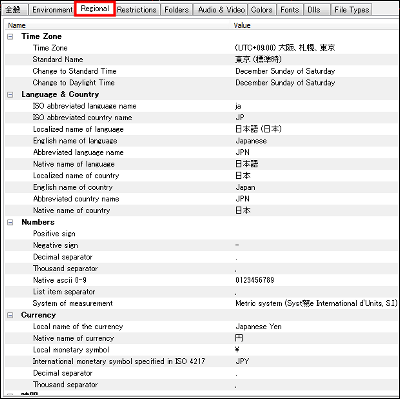Select Native name of currency row

tap(202, 338)
